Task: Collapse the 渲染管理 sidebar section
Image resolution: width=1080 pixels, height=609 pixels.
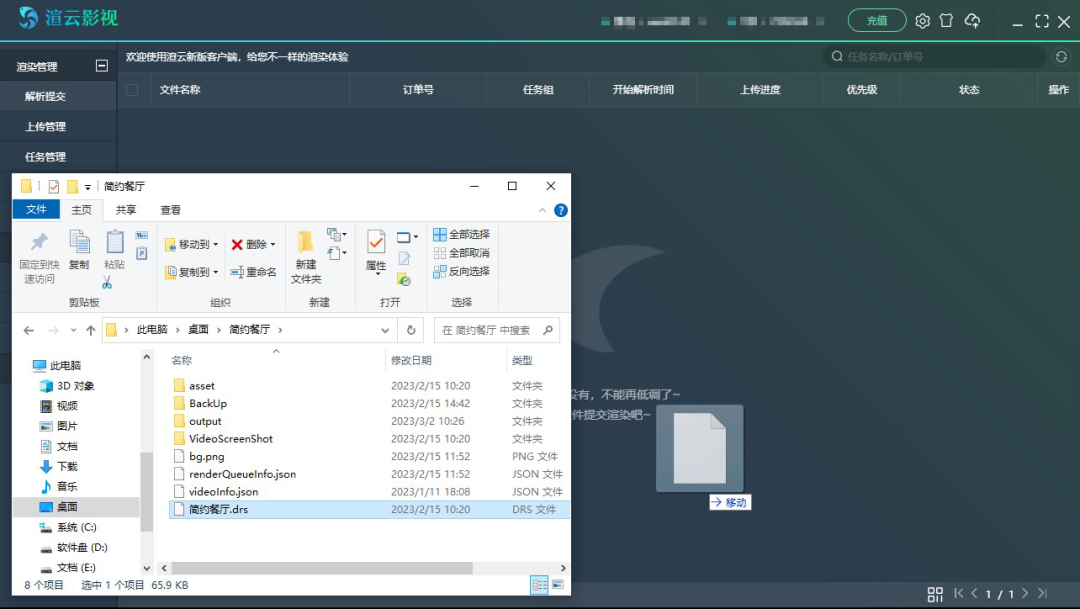Action: [101, 66]
